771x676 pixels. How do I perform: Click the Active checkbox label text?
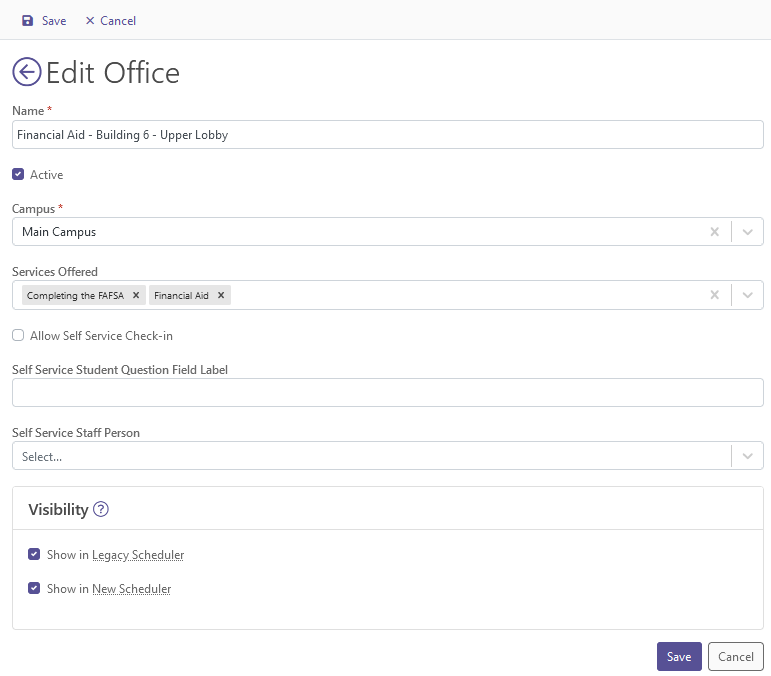click(x=47, y=175)
